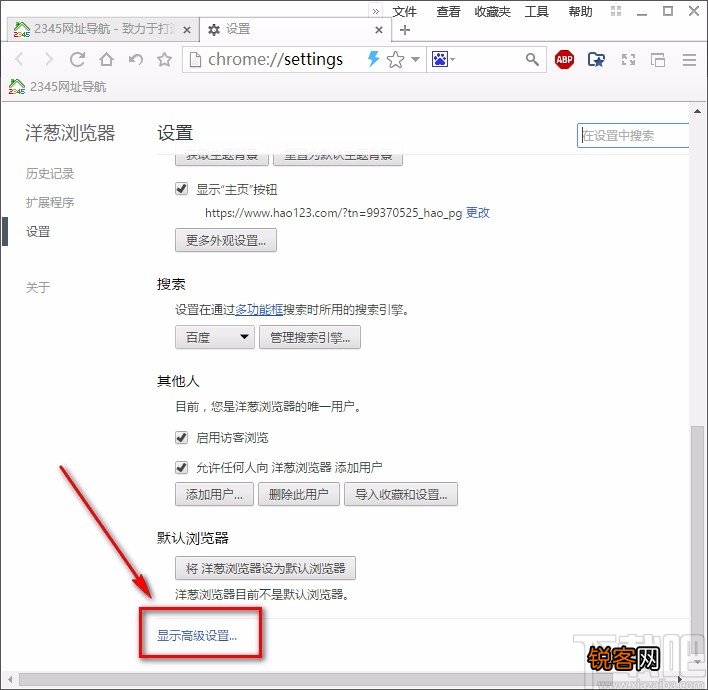The height and width of the screenshot is (690, 708).
Task: Click 更改 link beside homepage URL
Action: 478,212
